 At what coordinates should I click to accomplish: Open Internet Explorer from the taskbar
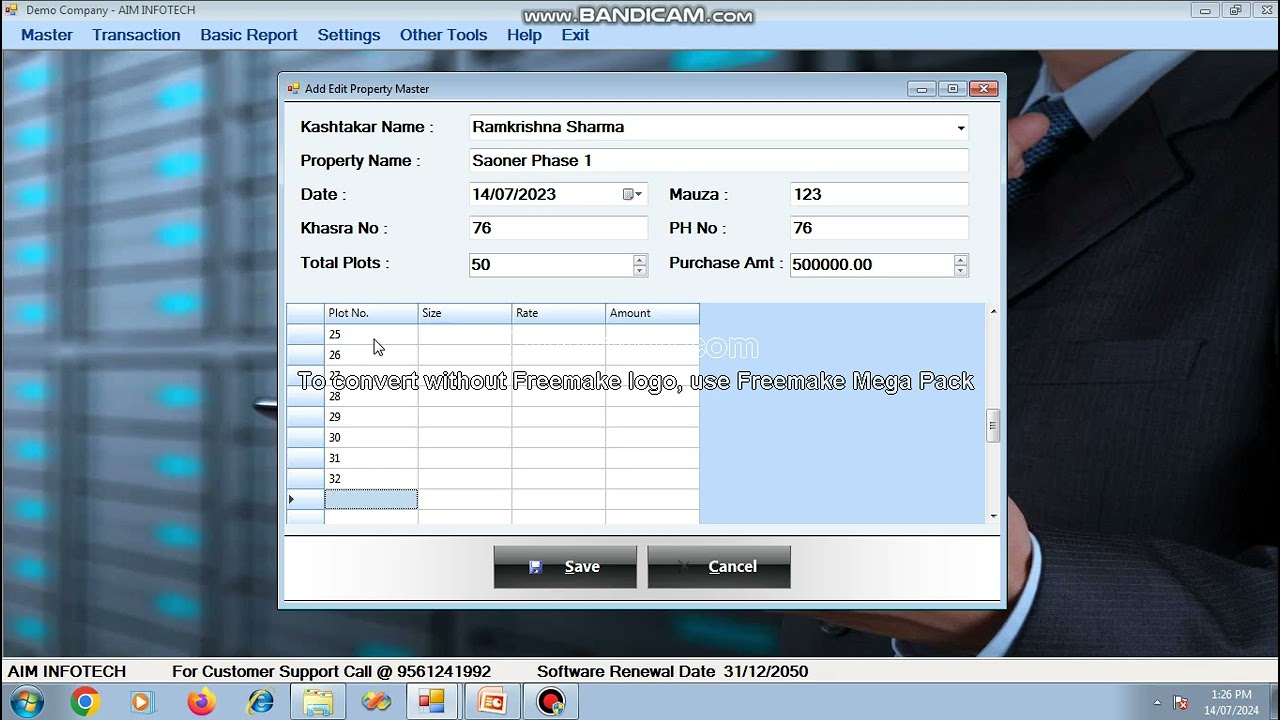click(x=261, y=702)
